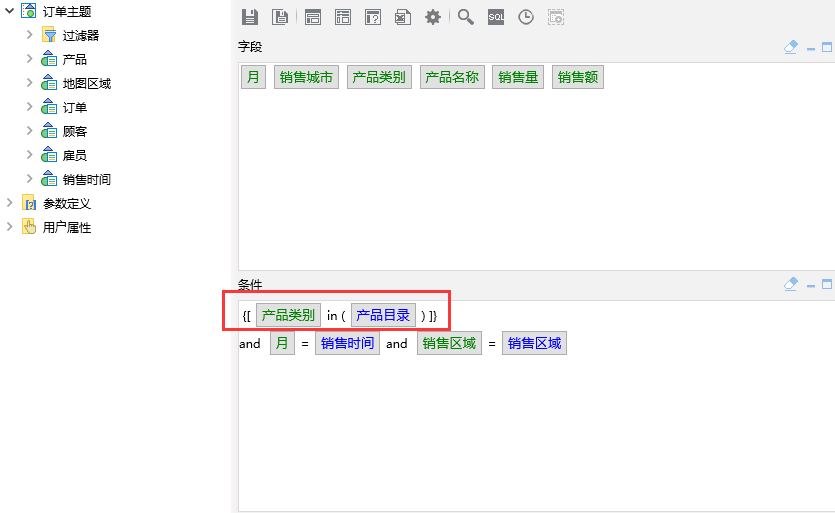Image resolution: width=835 pixels, height=513 pixels.
Task: Click the table icon beside 顾客
Action: click(x=49, y=131)
